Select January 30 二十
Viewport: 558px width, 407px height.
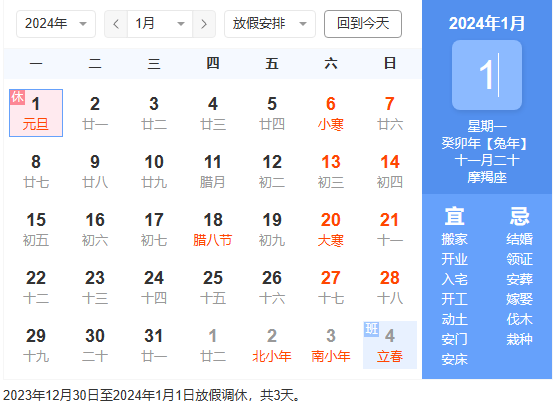pyautogui.click(x=95, y=345)
